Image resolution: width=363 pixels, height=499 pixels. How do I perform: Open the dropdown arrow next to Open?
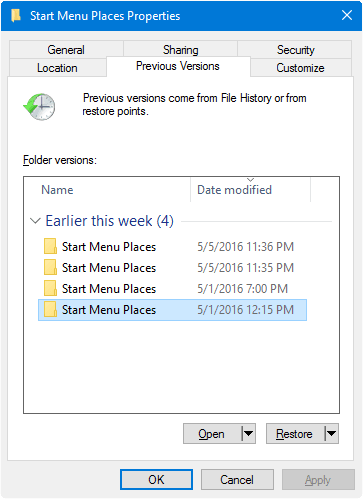pos(248,434)
